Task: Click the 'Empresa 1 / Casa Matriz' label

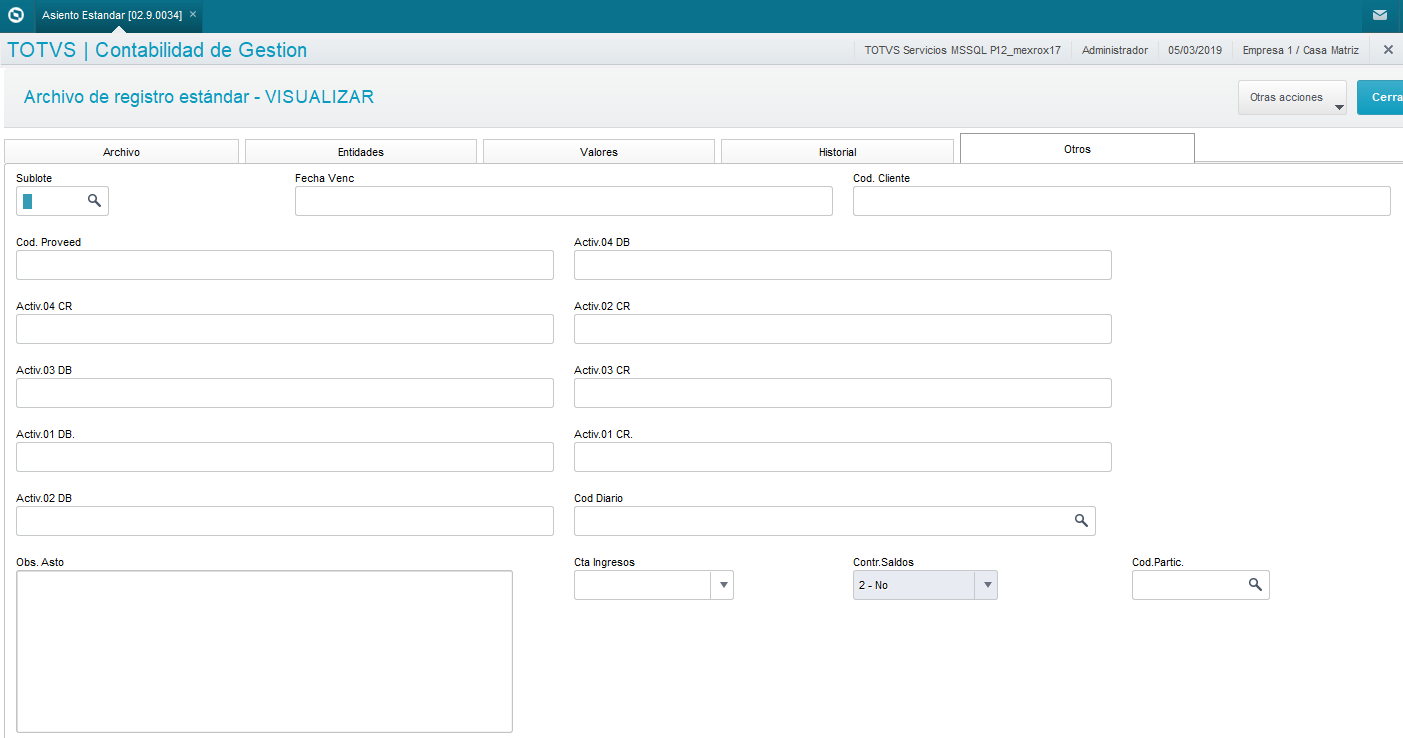Action: [x=1301, y=50]
